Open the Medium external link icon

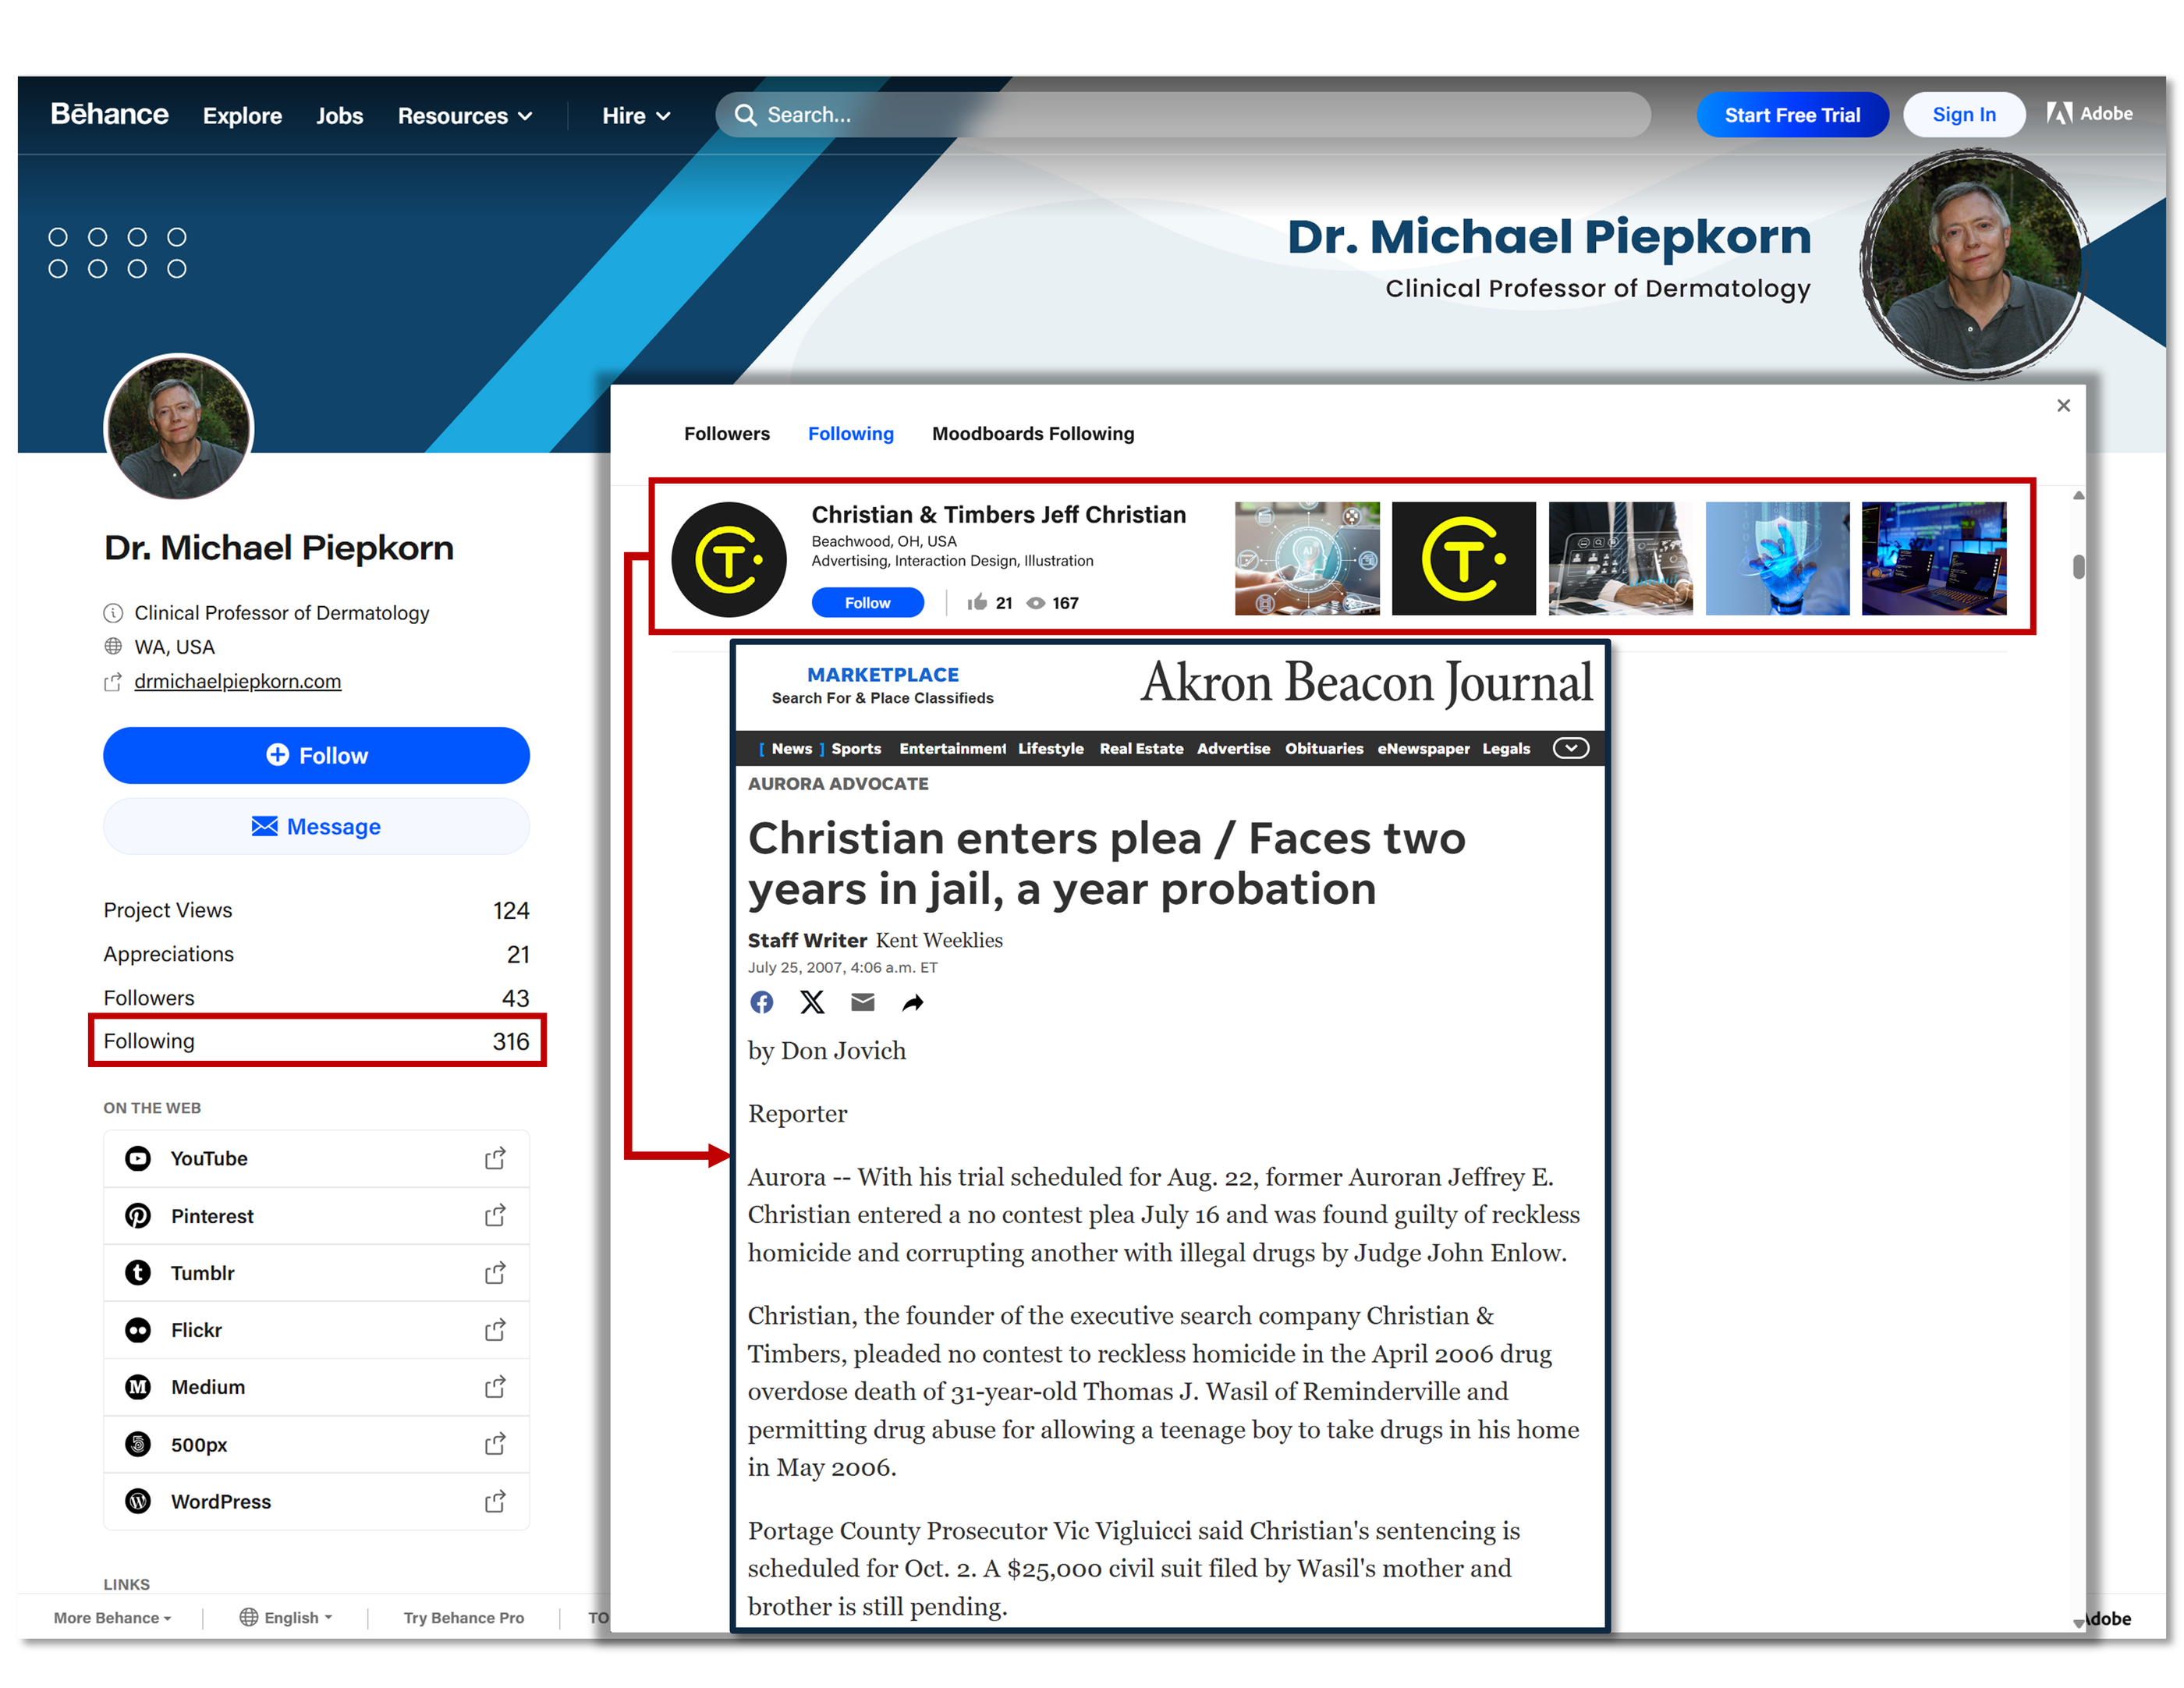click(495, 1387)
